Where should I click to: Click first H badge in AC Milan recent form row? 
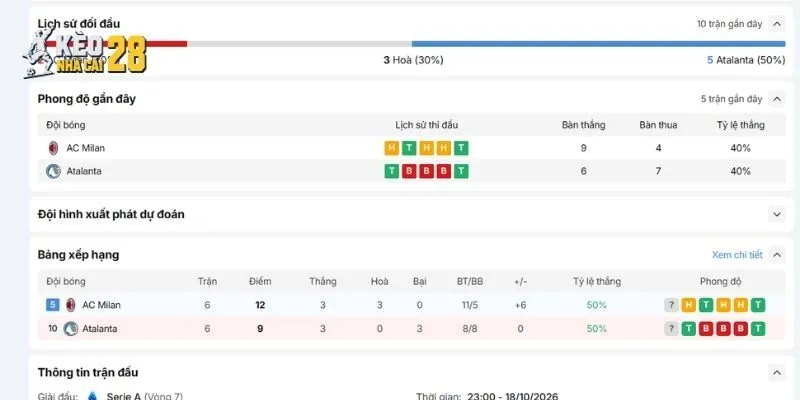[391, 148]
